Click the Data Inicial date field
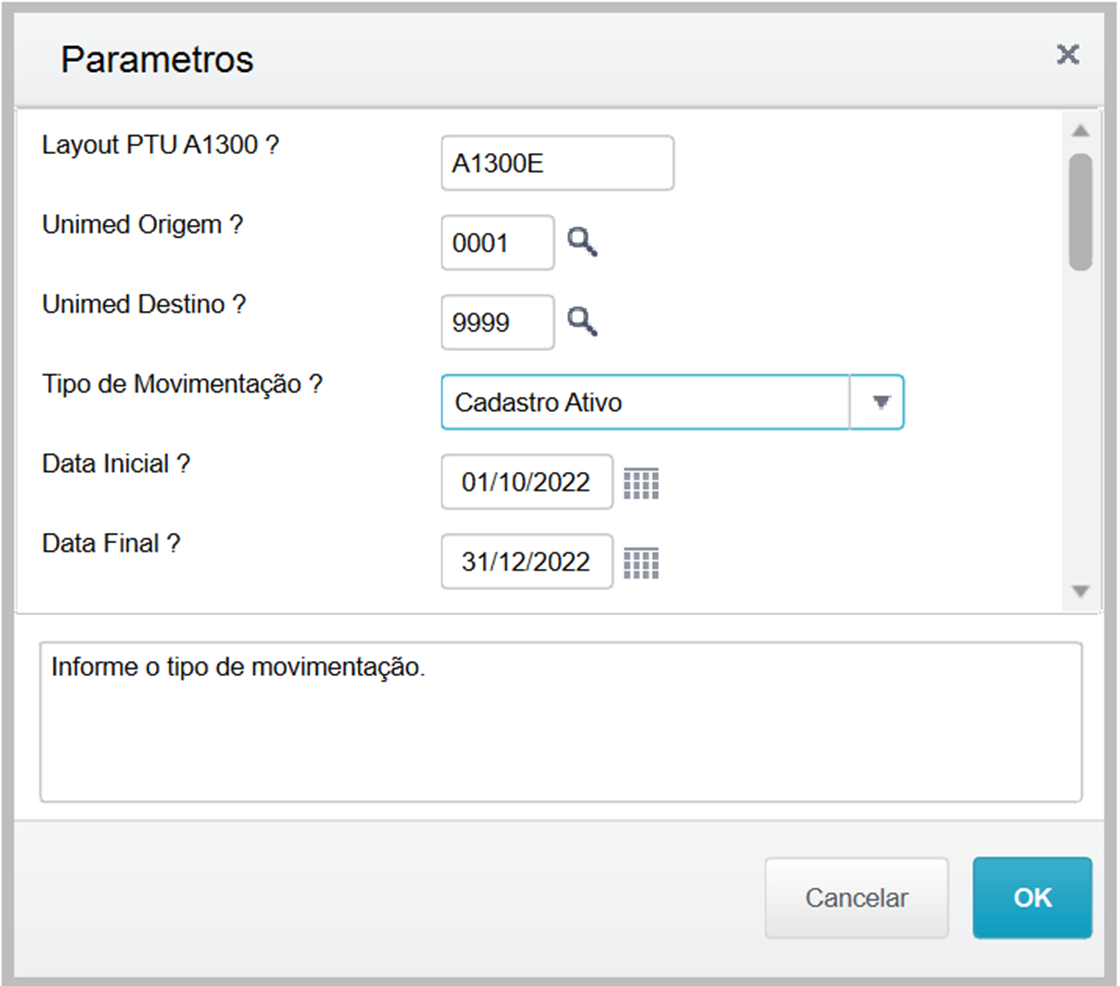The height and width of the screenshot is (986, 1120). pyautogui.click(x=526, y=482)
